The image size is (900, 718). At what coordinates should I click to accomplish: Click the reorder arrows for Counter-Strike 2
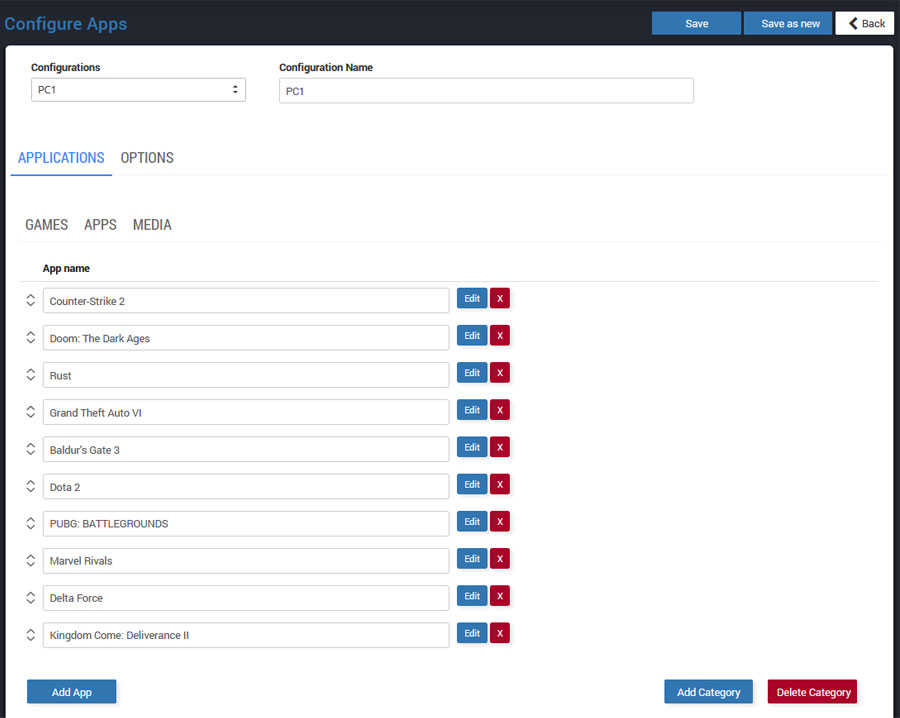click(x=30, y=300)
